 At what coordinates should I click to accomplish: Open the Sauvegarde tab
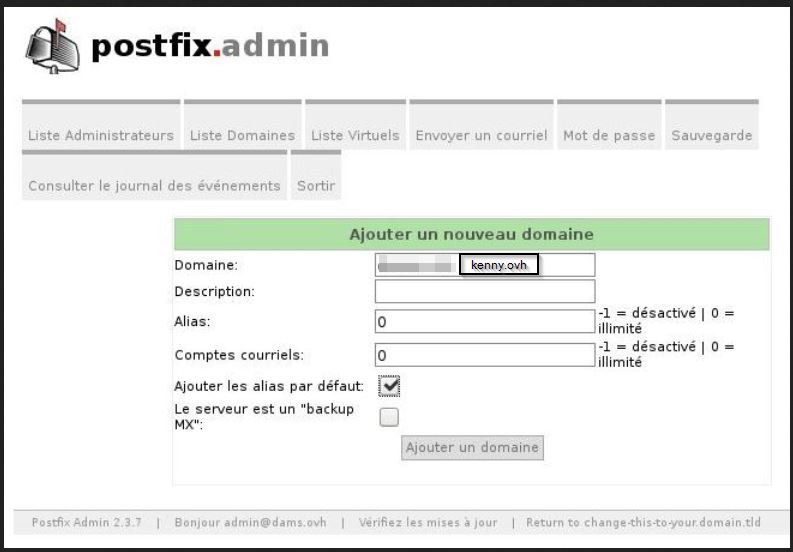point(711,135)
